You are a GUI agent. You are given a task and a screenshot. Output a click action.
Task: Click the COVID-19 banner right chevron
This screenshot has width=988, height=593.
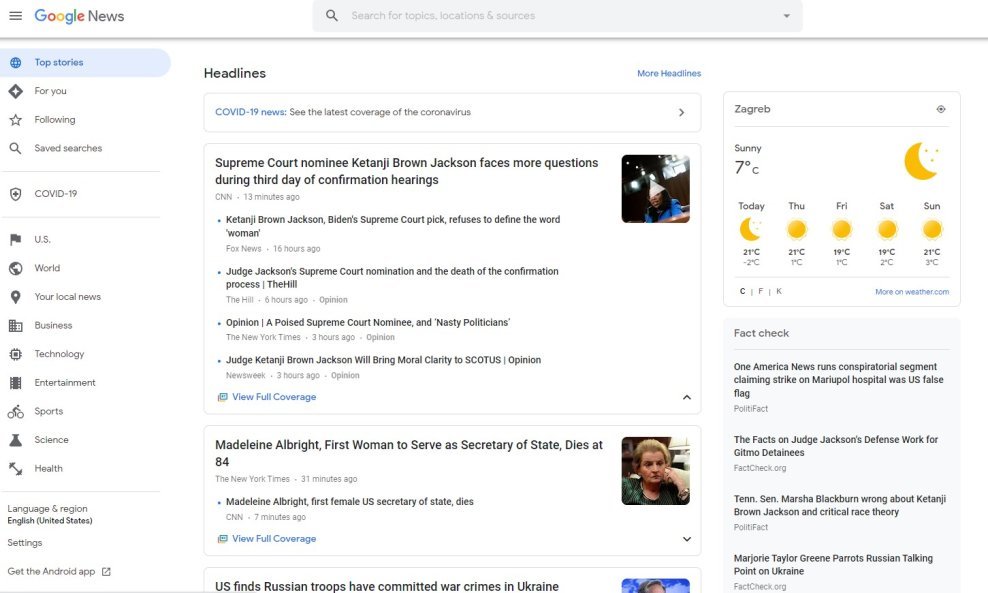tap(681, 112)
